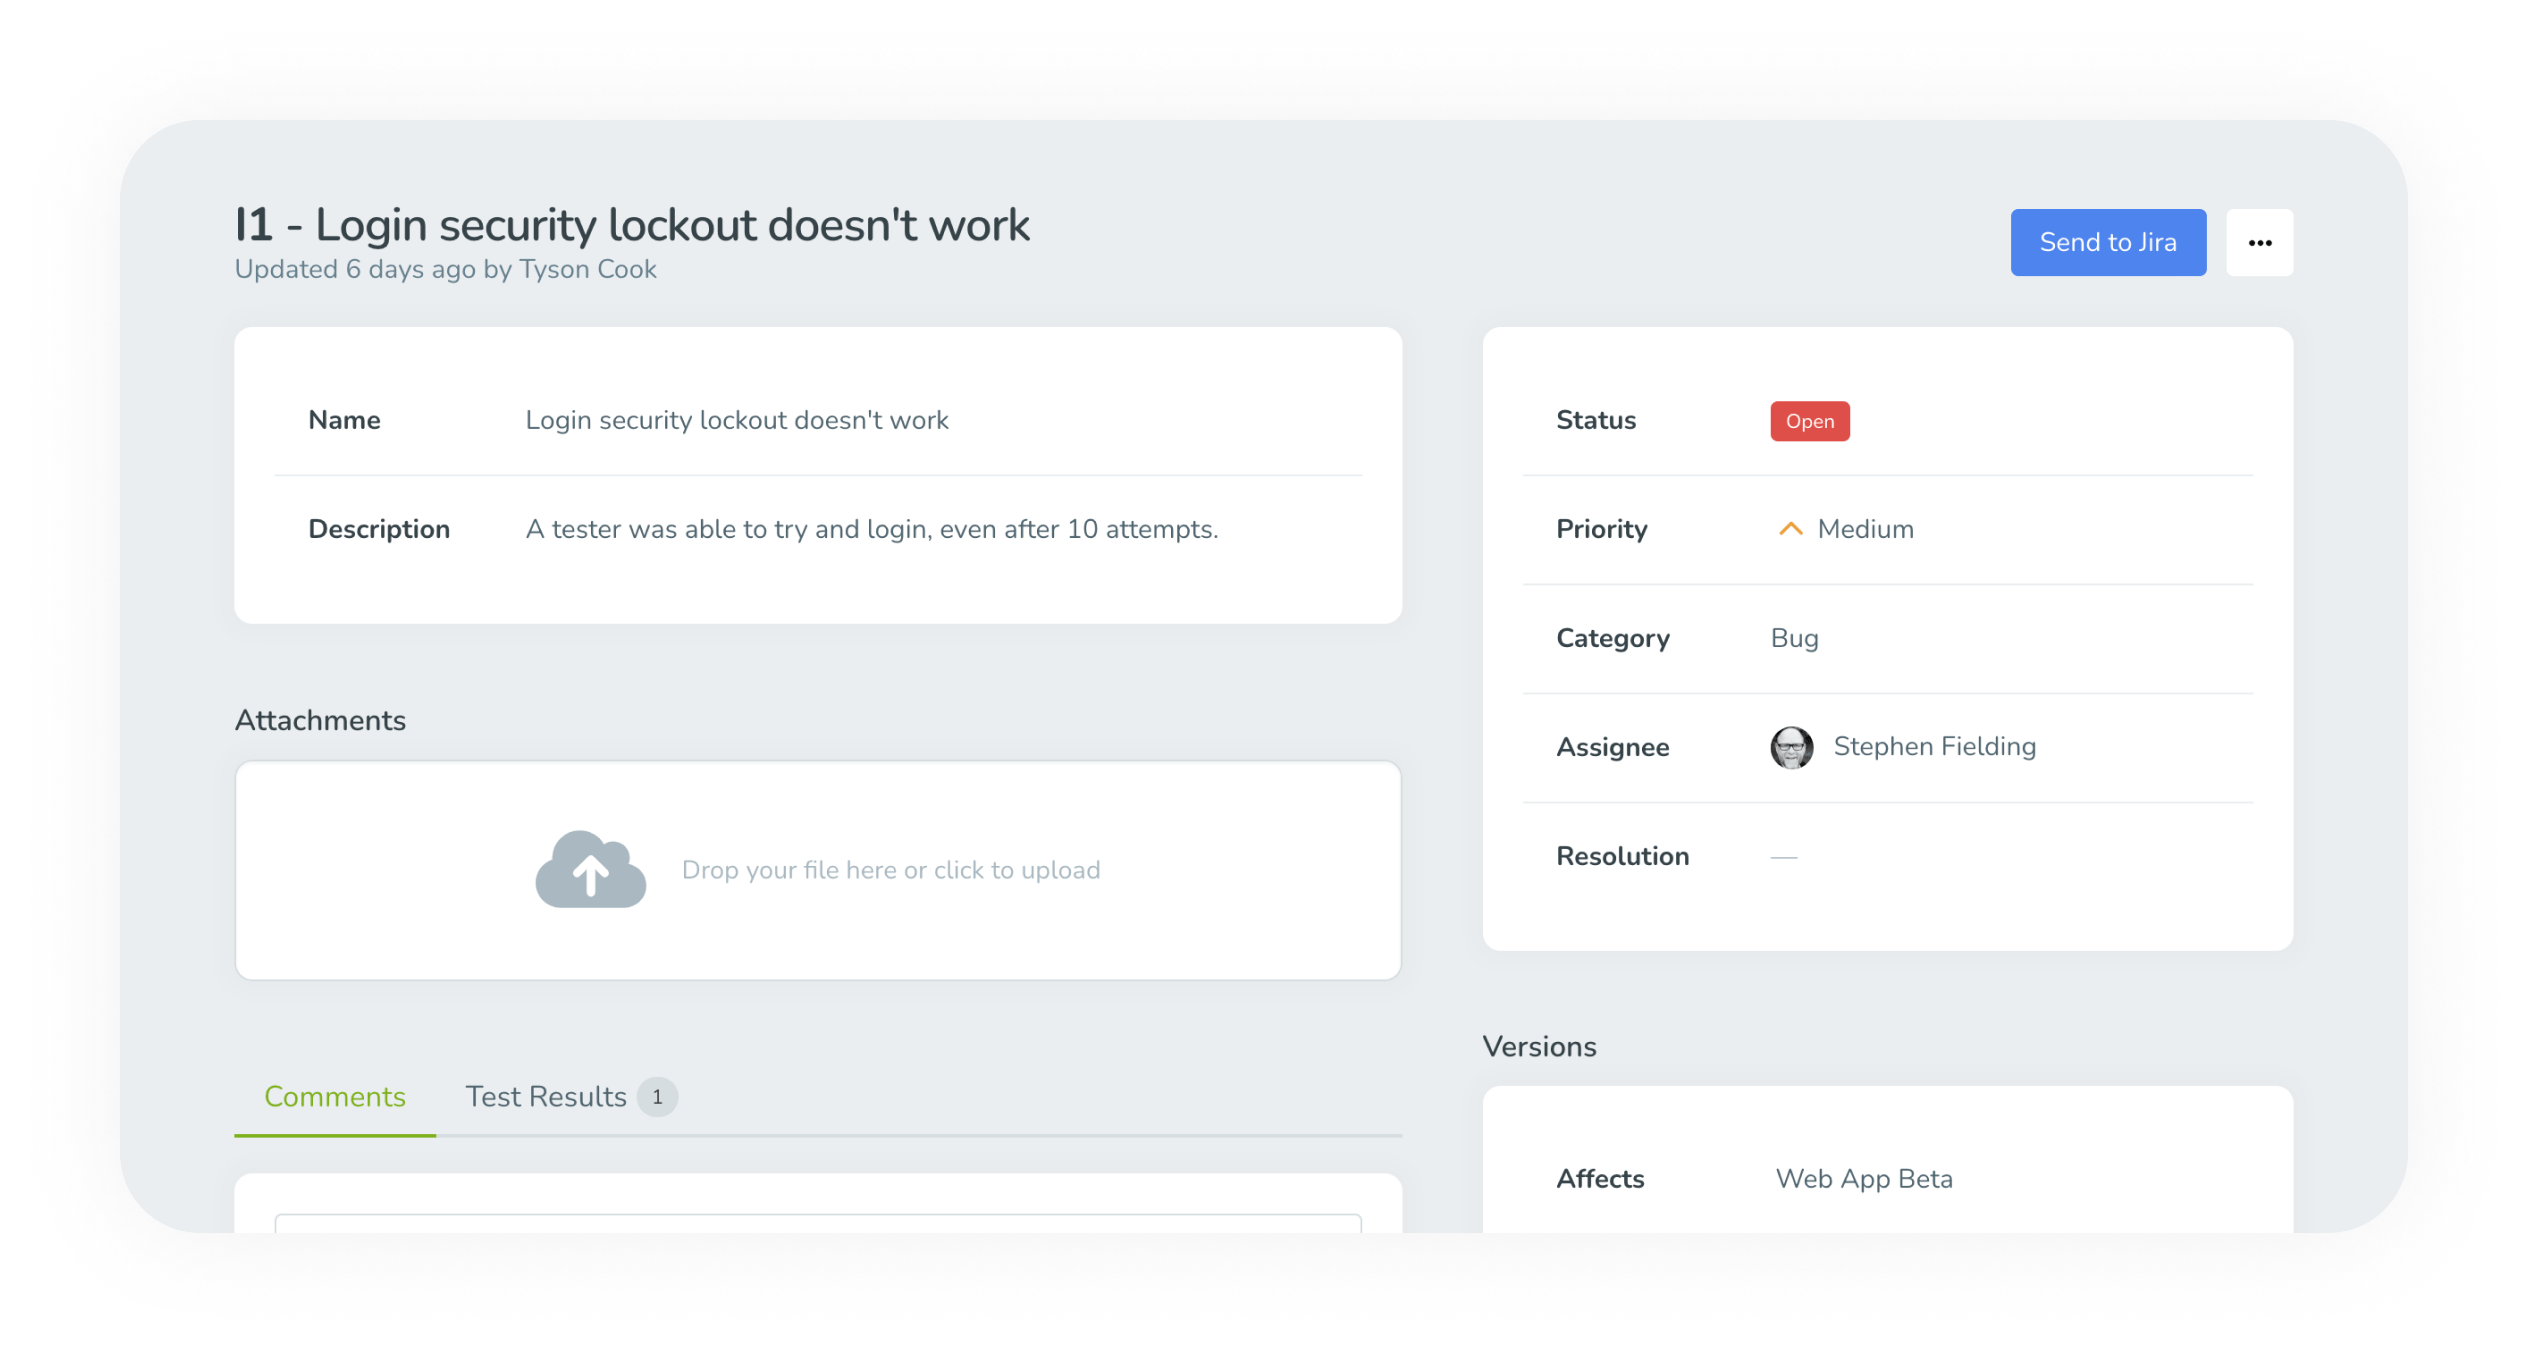Click the Send to Jira button
Viewport: 2528px width, 1353px height.
click(x=2108, y=242)
